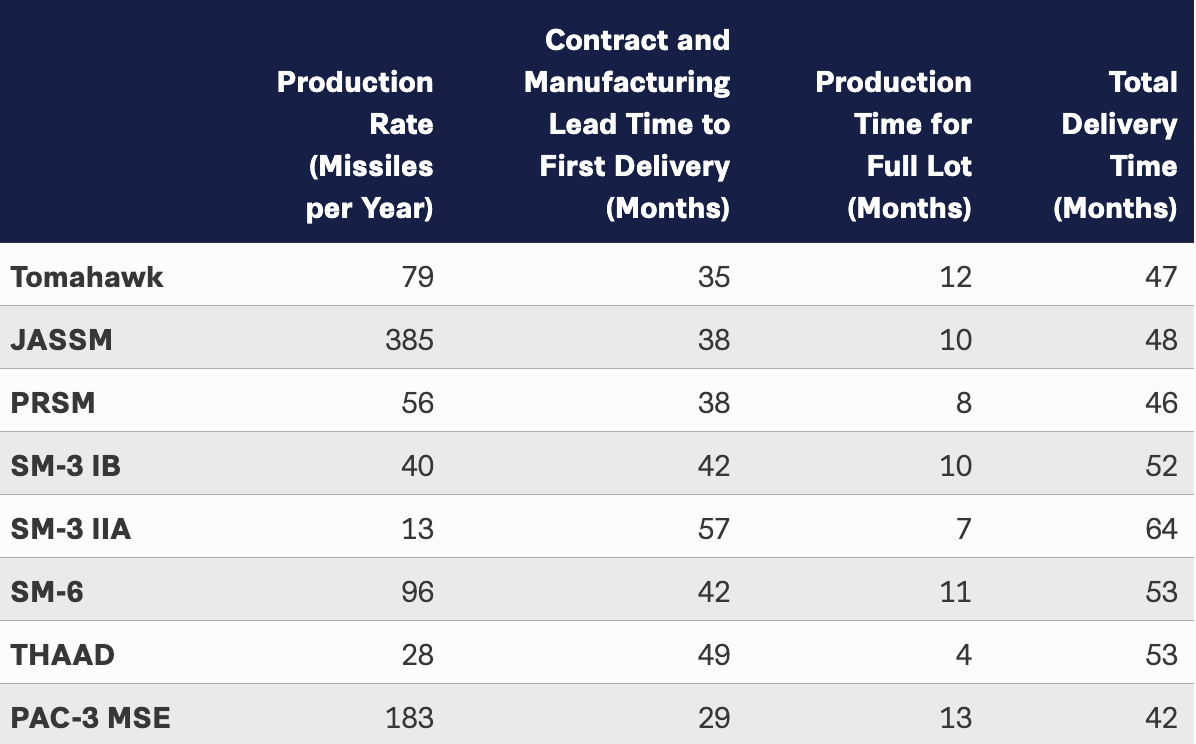Select the PAC-3 MSE row label
Image resolution: width=1196 pixels, height=744 pixels.
tap(91, 718)
